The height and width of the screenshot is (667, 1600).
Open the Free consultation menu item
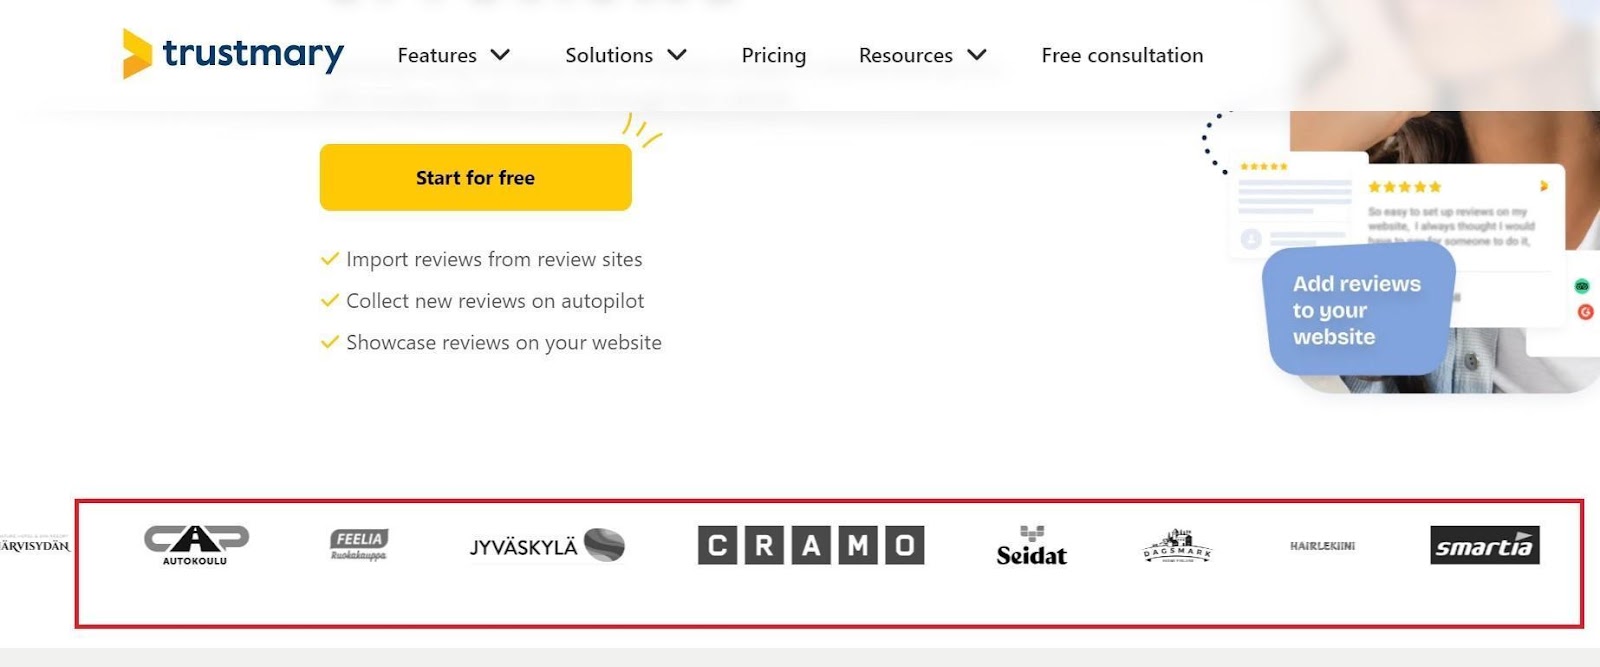coord(1122,55)
